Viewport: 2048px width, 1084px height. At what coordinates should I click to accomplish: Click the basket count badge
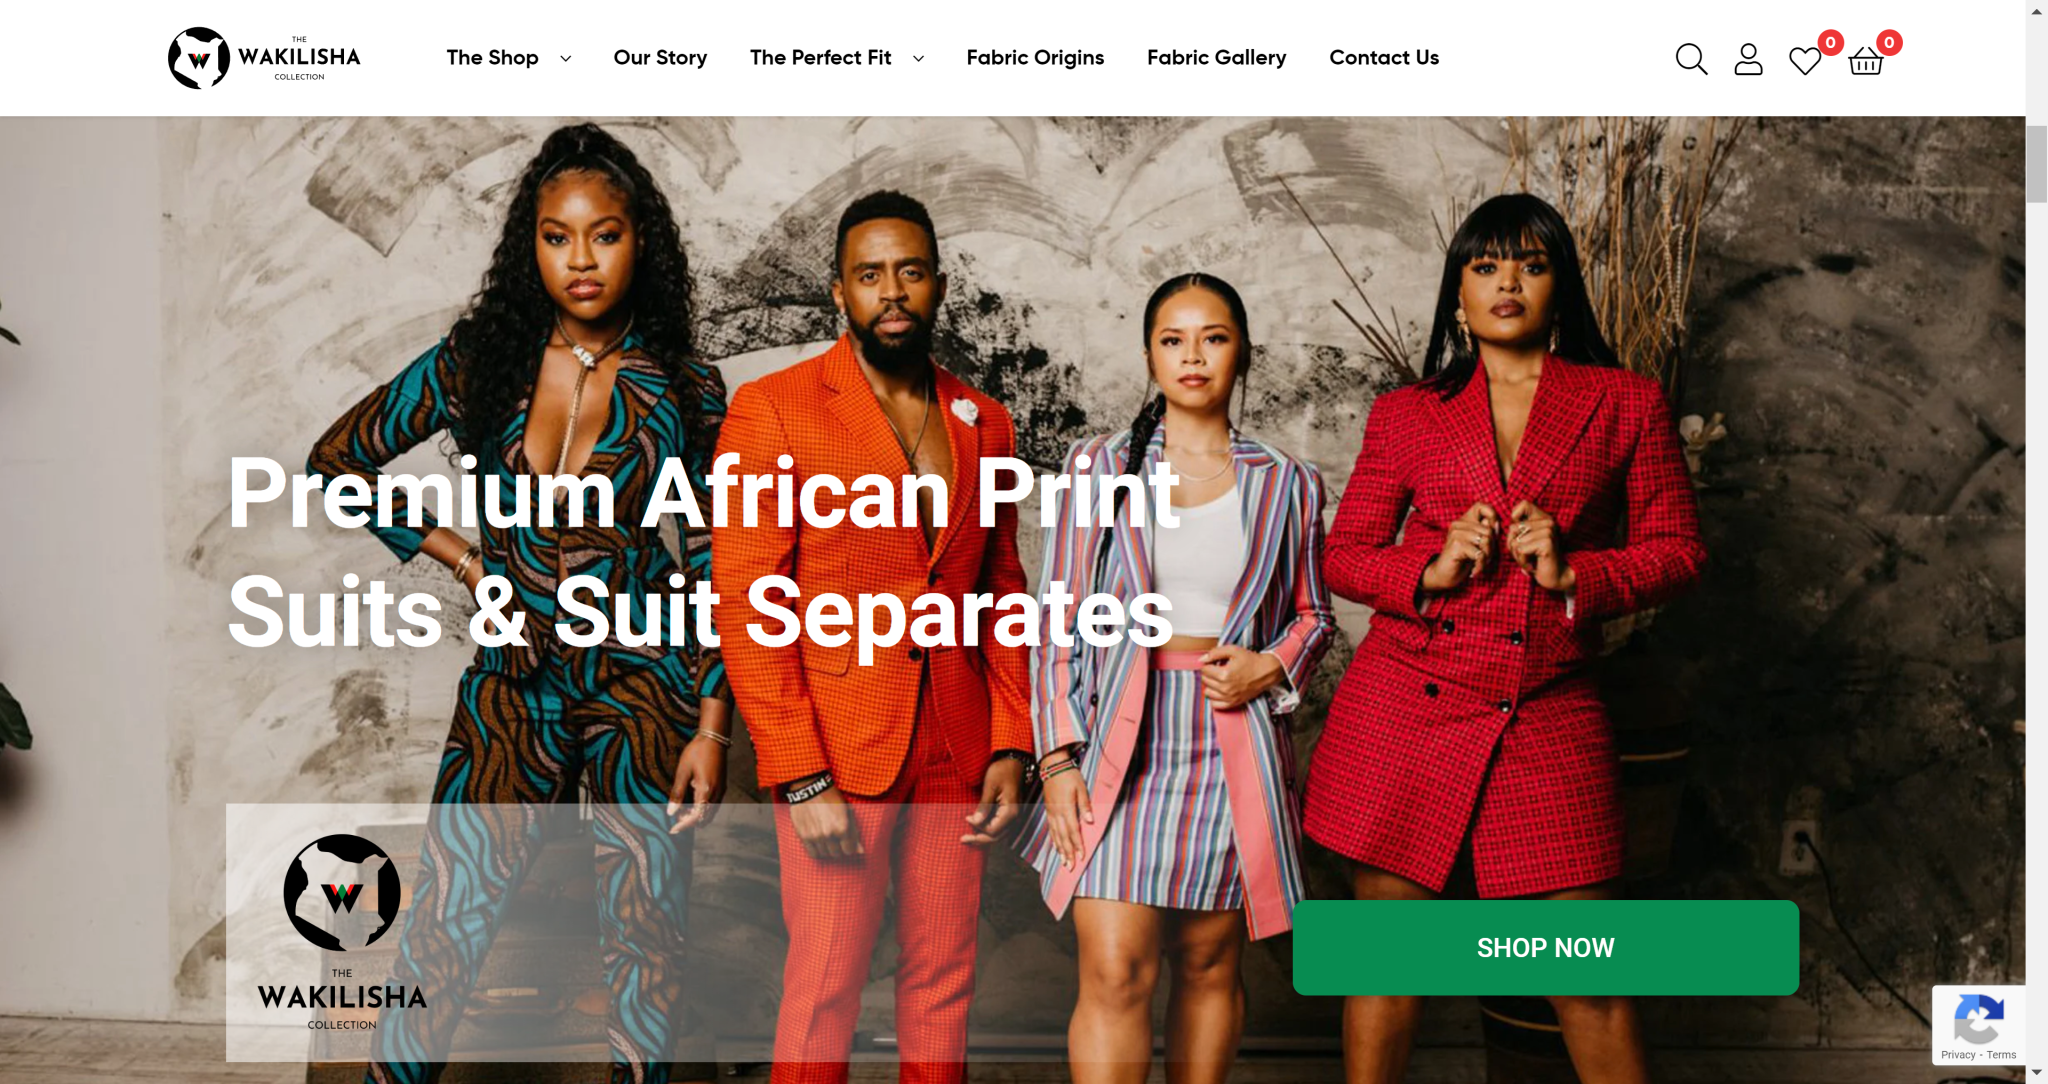(1889, 42)
